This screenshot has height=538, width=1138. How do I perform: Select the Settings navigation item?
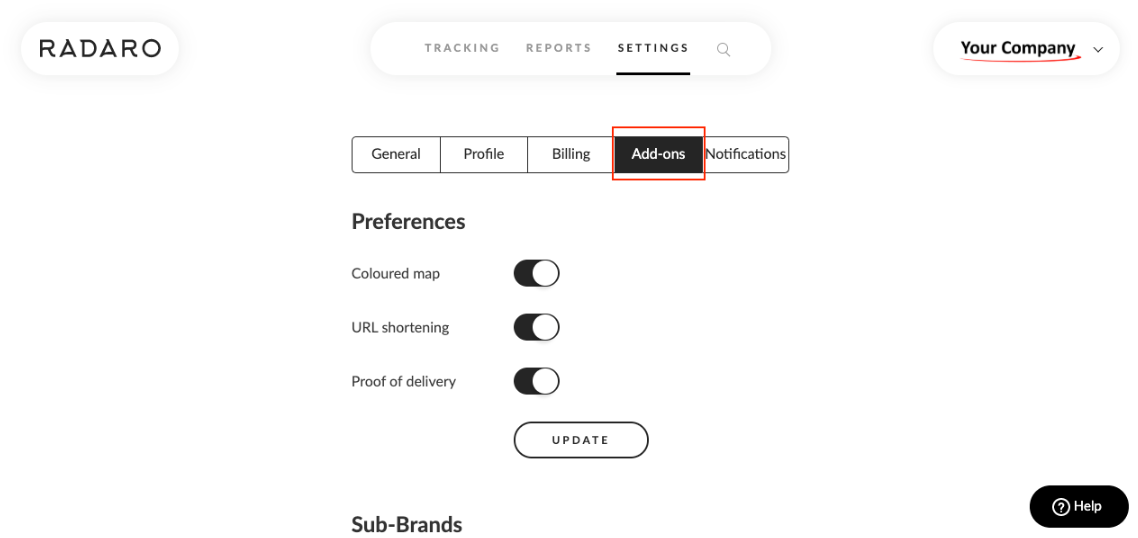[653, 48]
